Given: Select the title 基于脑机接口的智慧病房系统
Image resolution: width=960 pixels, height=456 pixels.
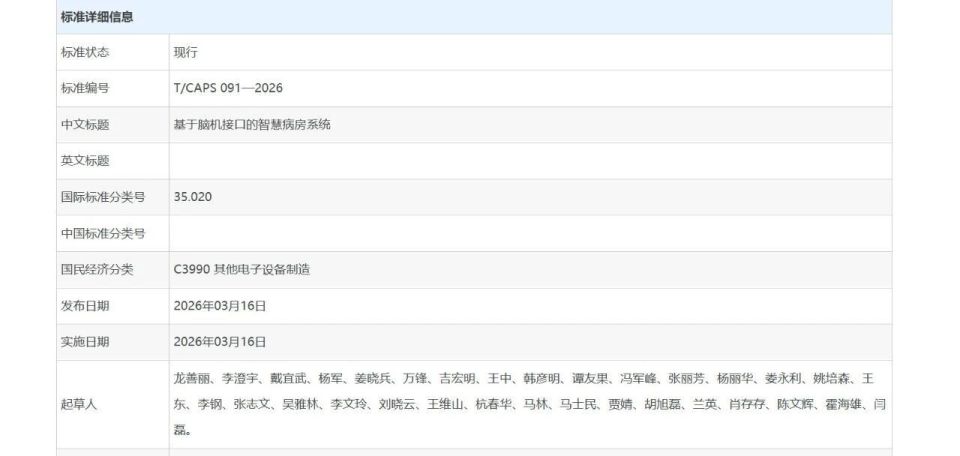Looking at the screenshot, I should pyautogui.click(x=252, y=125).
